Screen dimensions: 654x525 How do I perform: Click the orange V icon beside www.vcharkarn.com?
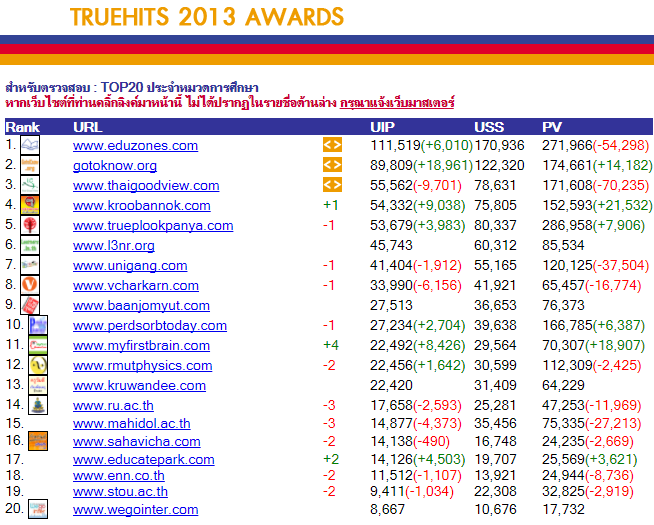30,285
